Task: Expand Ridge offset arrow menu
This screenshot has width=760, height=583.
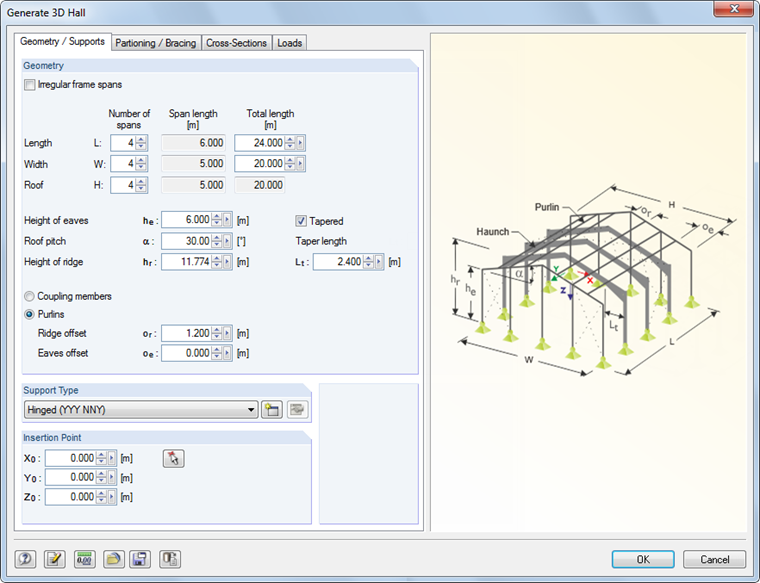Action: [227, 333]
